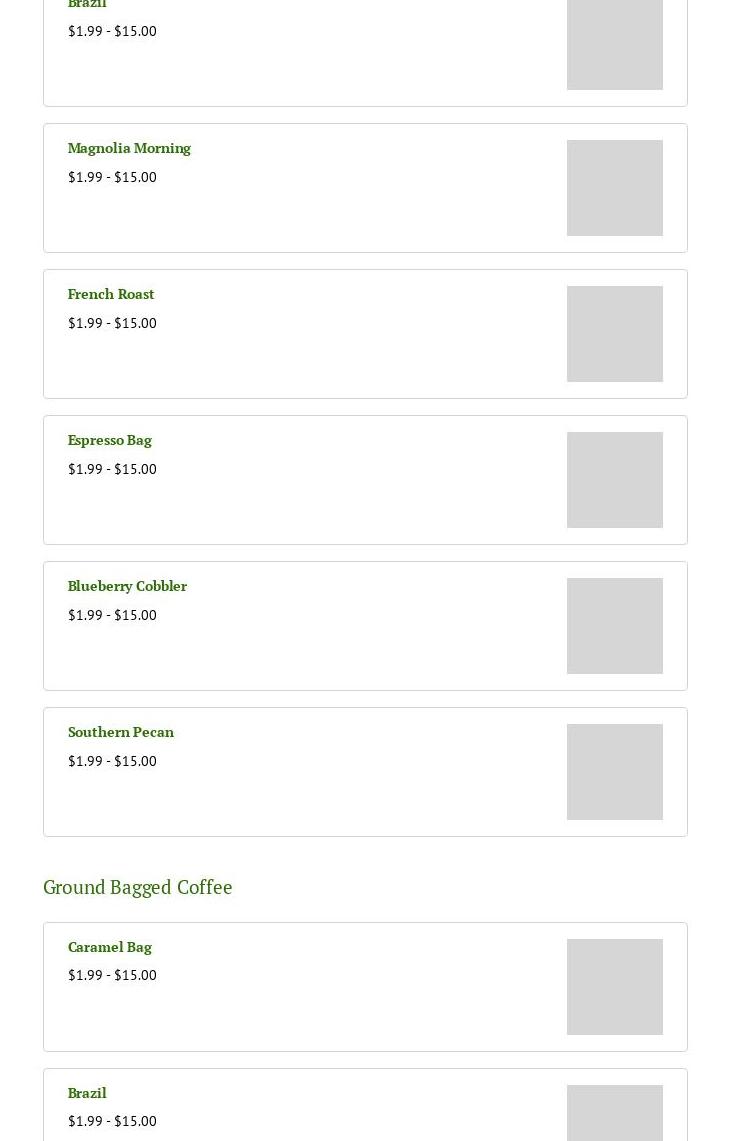The width and height of the screenshot is (730, 1141).
Task: Choose the Southern Pecan title
Action: 121,732
